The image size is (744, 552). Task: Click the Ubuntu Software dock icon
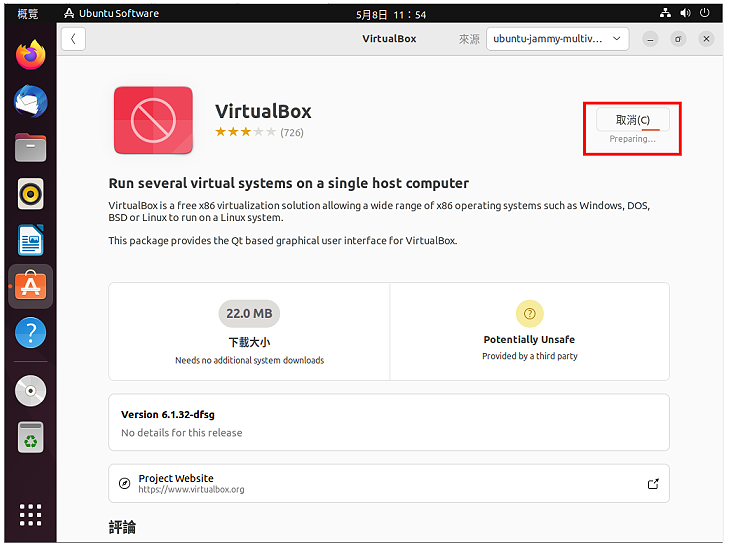(30, 286)
